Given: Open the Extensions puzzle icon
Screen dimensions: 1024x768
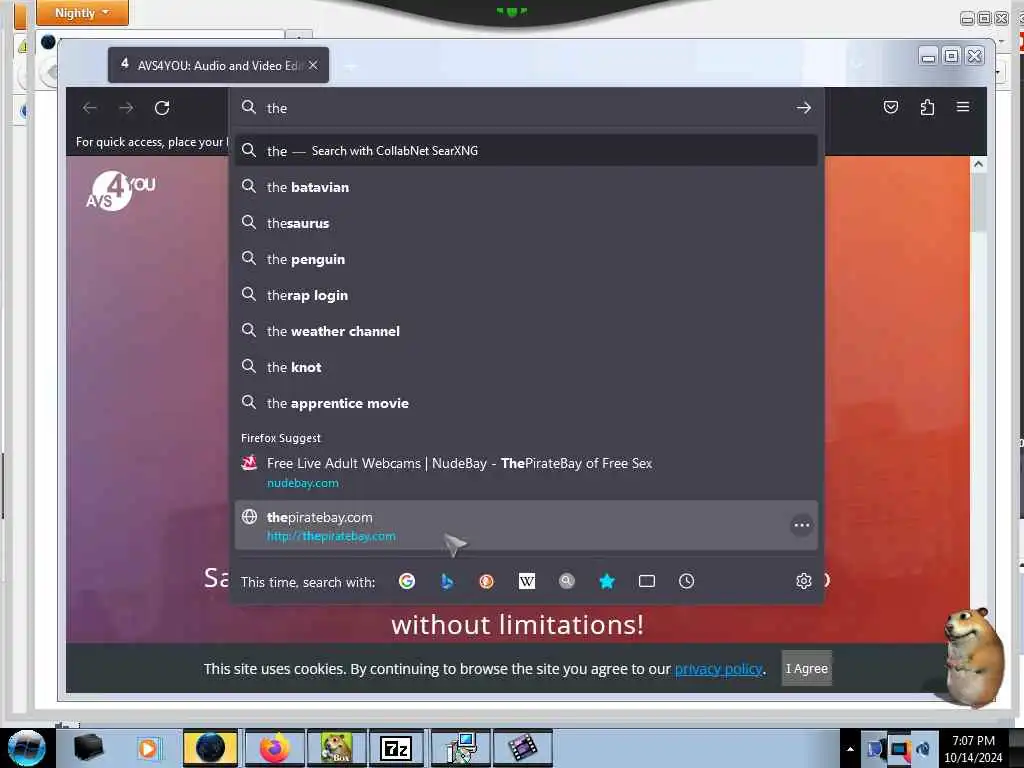Looking at the screenshot, I should [927, 107].
